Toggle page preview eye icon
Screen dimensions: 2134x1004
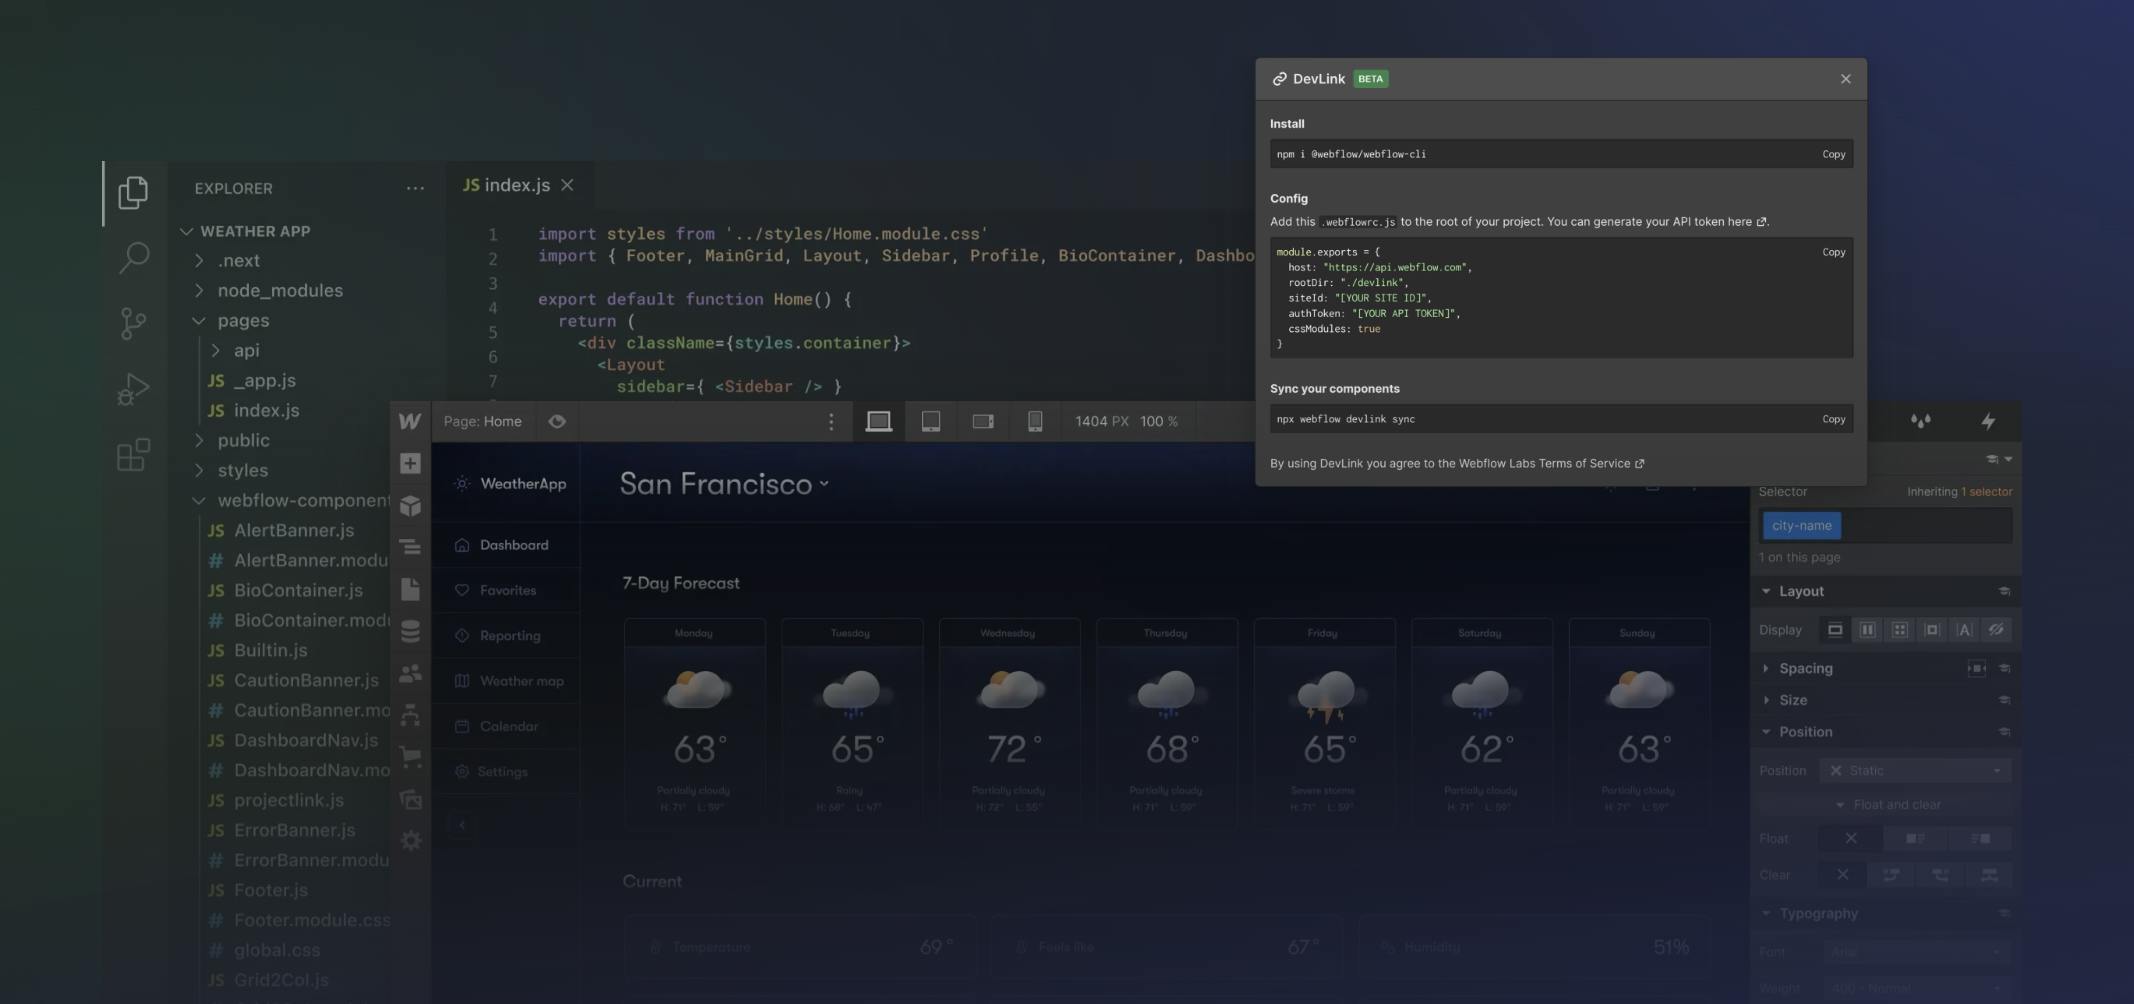tap(557, 422)
